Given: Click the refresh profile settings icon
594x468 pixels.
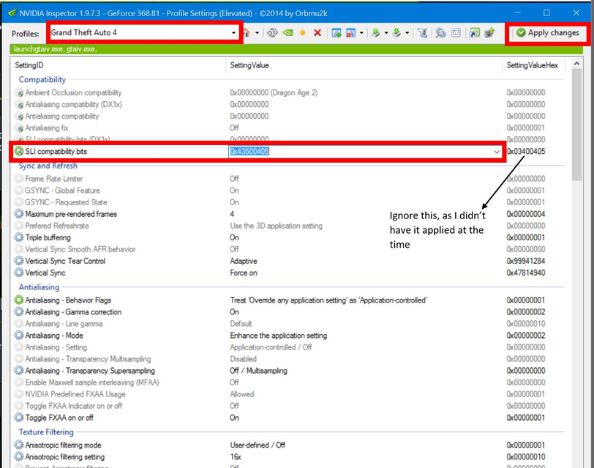Looking at the screenshot, I should tap(272, 33).
